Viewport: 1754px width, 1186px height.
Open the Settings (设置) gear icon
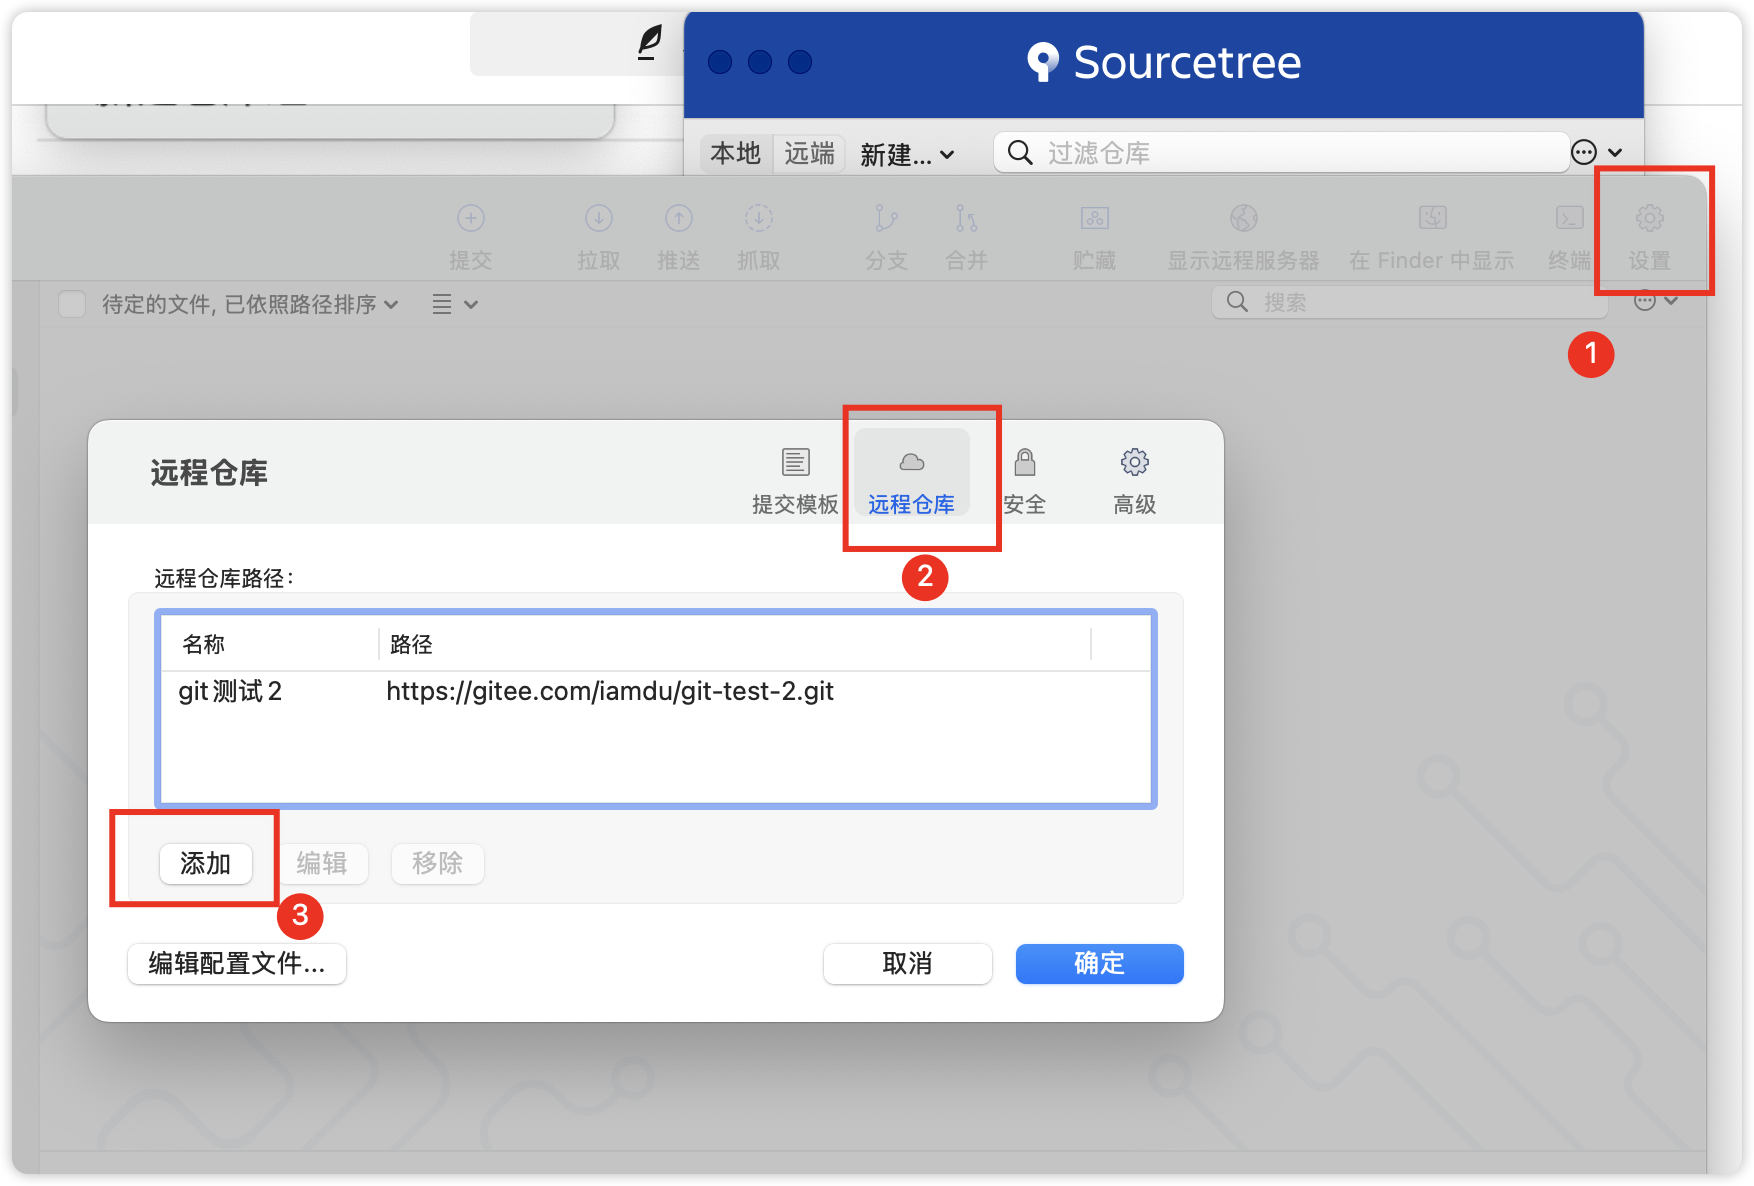tap(1650, 218)
